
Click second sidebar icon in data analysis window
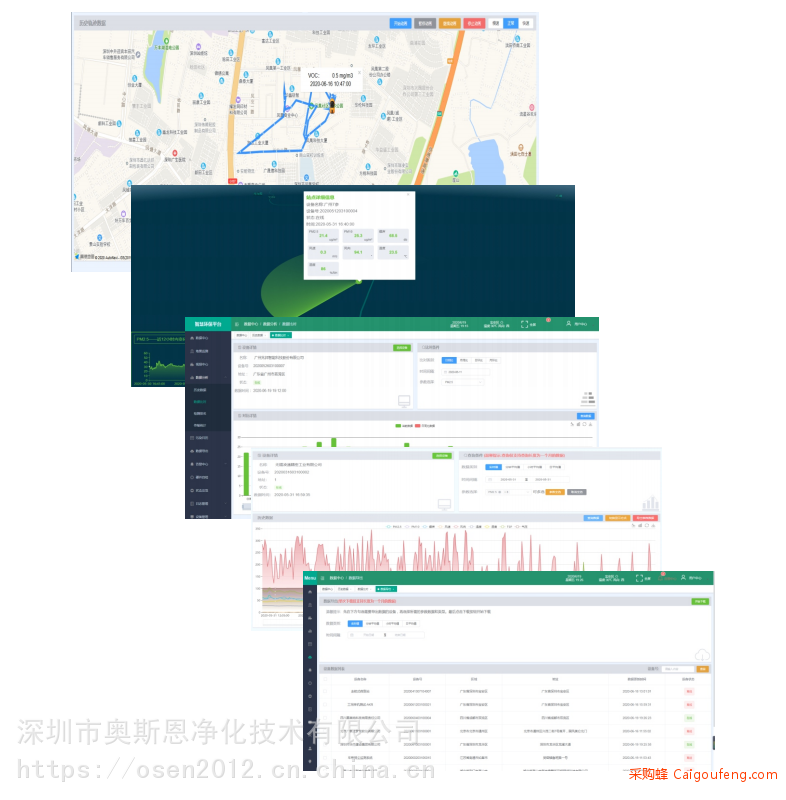[x=192, y=351]
